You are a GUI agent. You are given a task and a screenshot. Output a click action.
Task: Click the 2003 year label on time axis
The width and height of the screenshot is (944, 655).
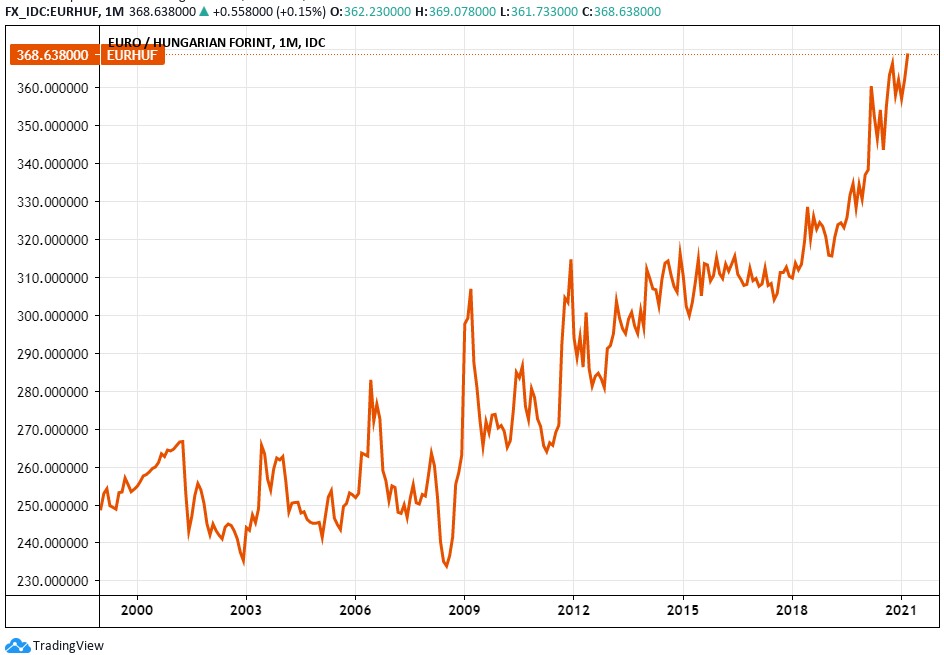(246, 610)
